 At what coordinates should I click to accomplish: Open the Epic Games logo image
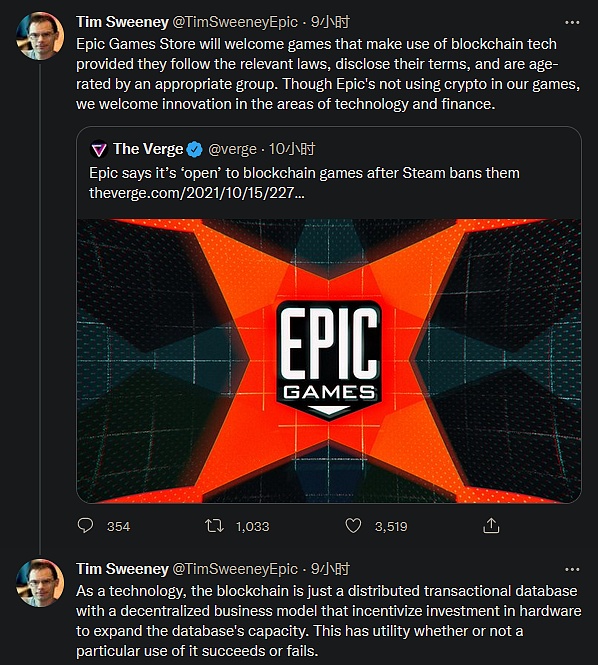click(329, 361)
